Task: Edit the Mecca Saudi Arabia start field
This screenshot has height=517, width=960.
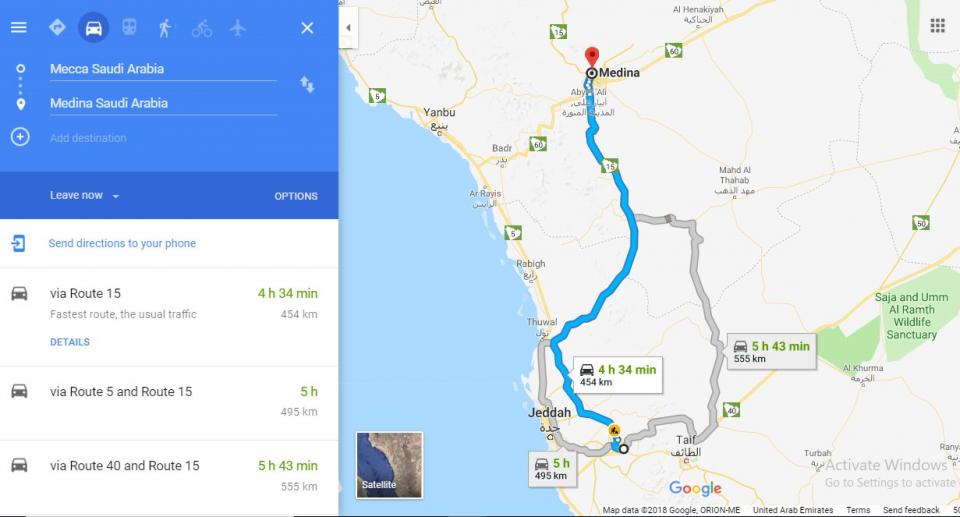Action: (163, 69)
